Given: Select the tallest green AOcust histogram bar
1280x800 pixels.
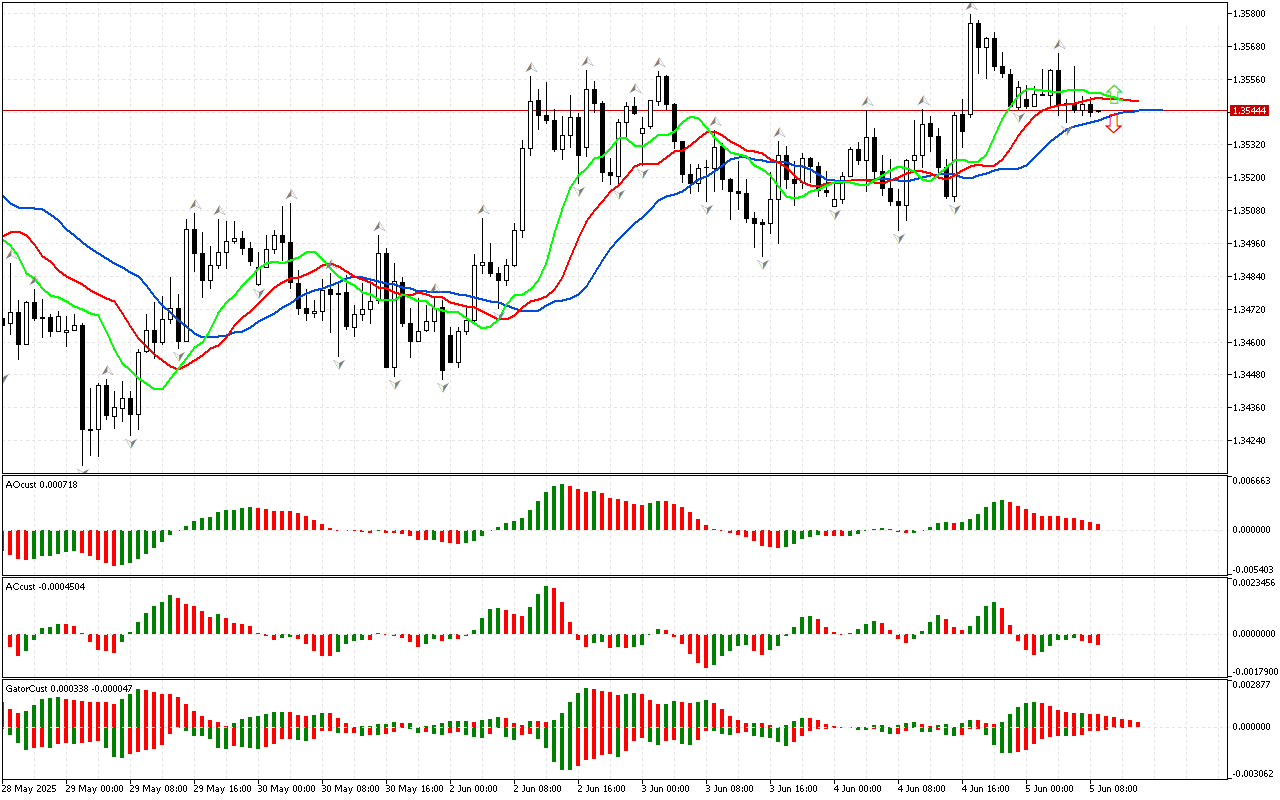Looking at the screenshot, I should coord(561,507).
